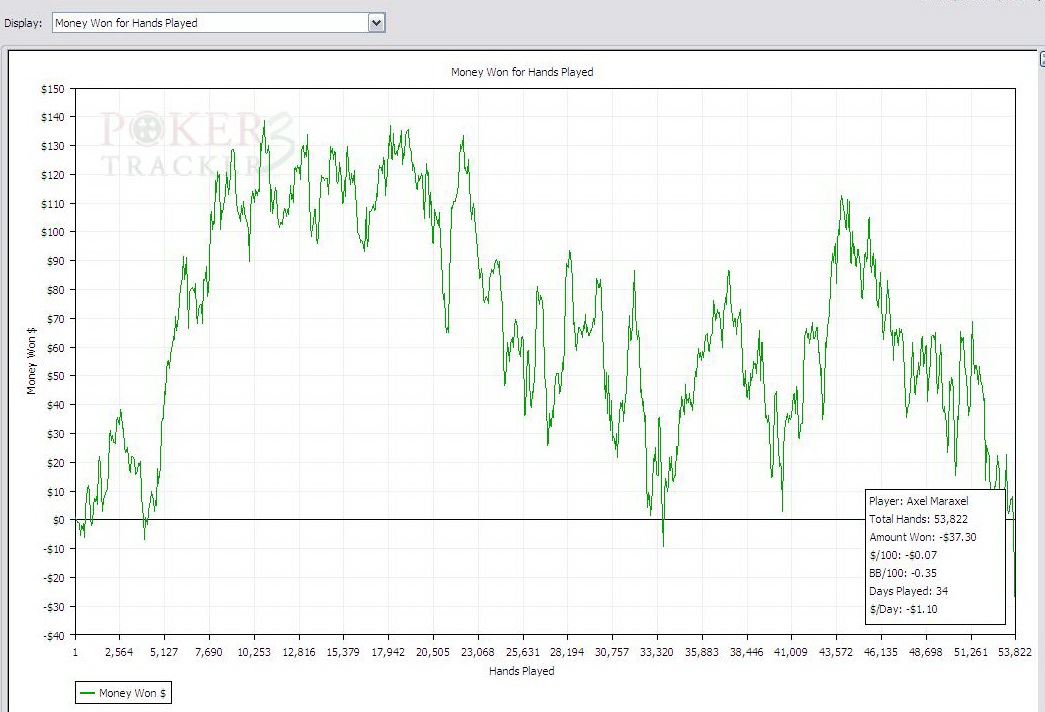The height and width of the screenshot is (712, 1045).
Task: Click the 53,822 tick label on the x-axis
Action: tap(1014, 652)
